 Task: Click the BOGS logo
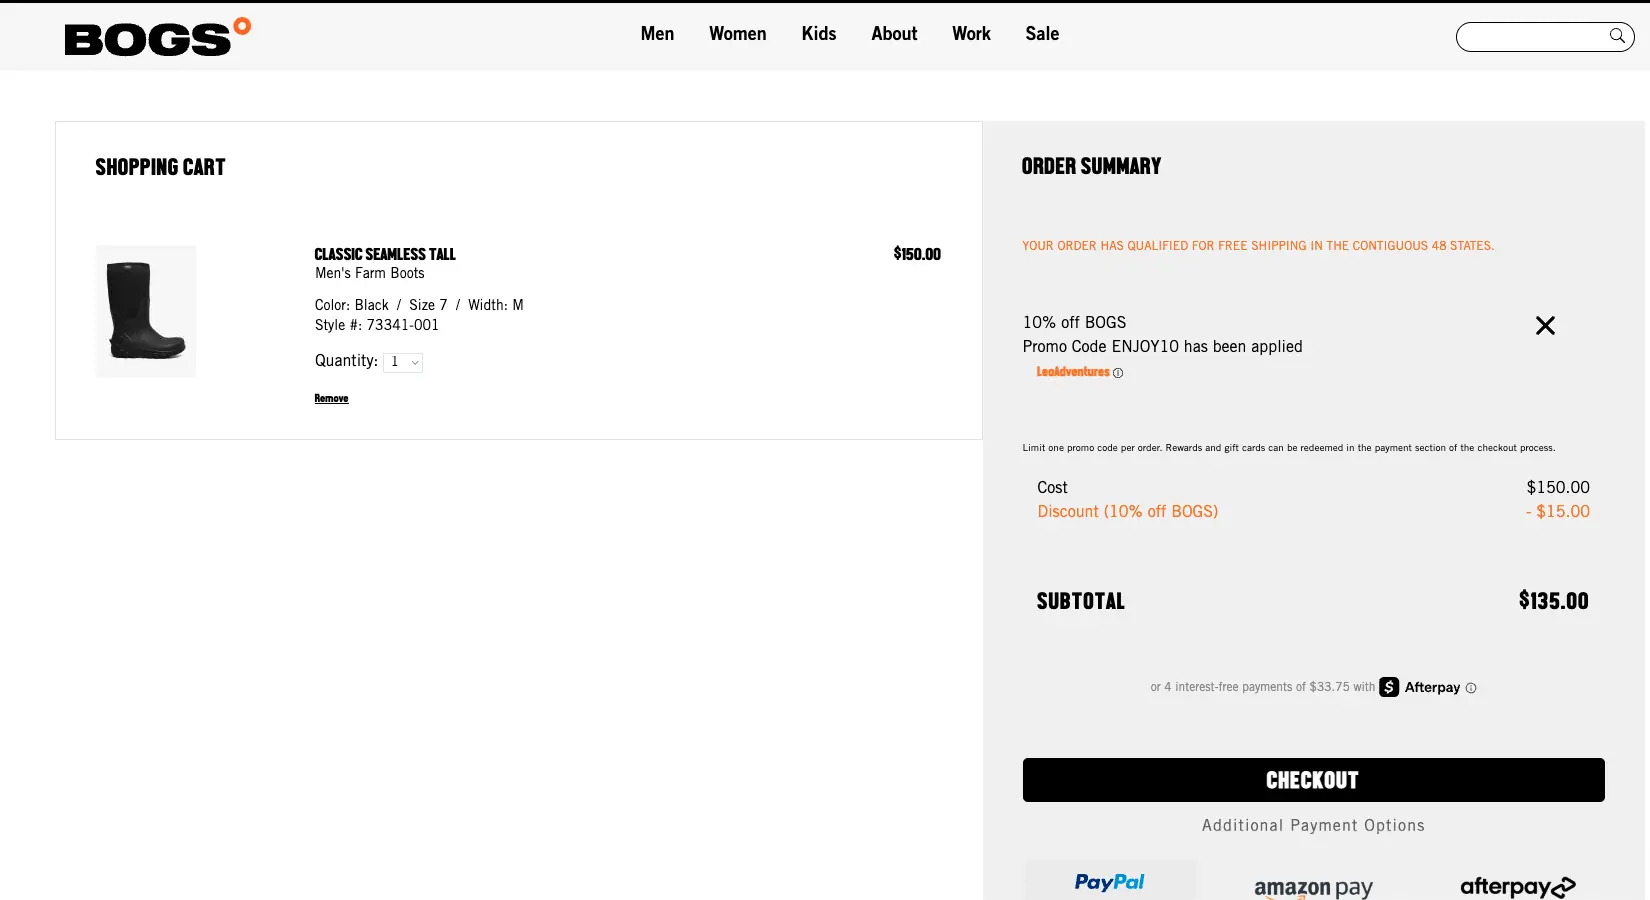pos(157,37)
